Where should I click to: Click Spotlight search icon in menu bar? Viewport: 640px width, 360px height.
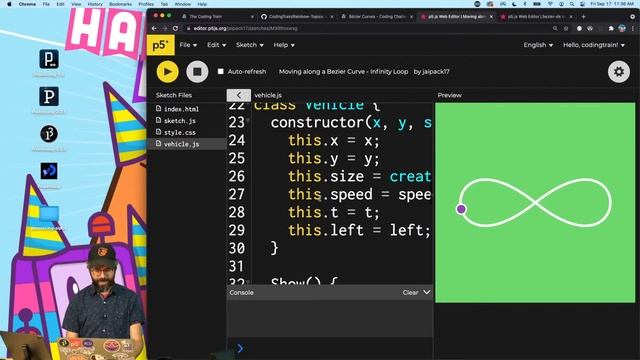coord(572,4)
